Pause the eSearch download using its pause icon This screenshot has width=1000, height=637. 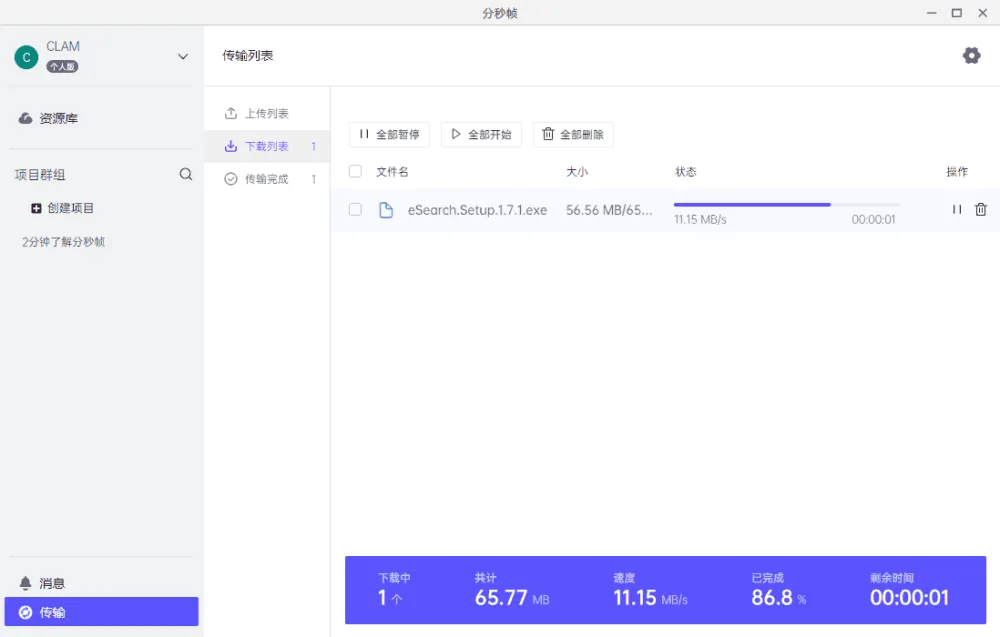[x=957, y=210]
